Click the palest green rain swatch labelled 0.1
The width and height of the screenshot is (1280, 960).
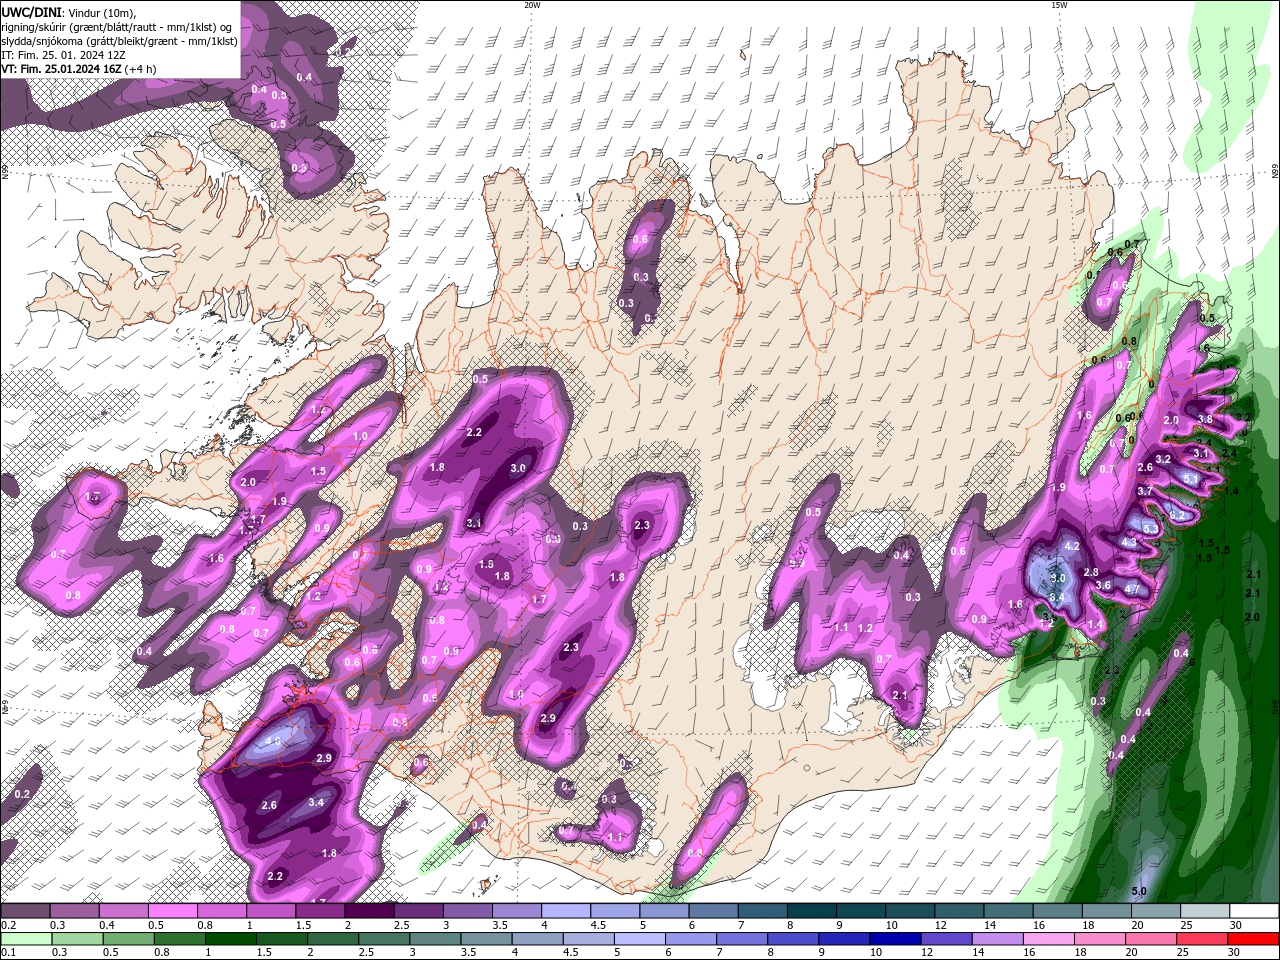25,939
